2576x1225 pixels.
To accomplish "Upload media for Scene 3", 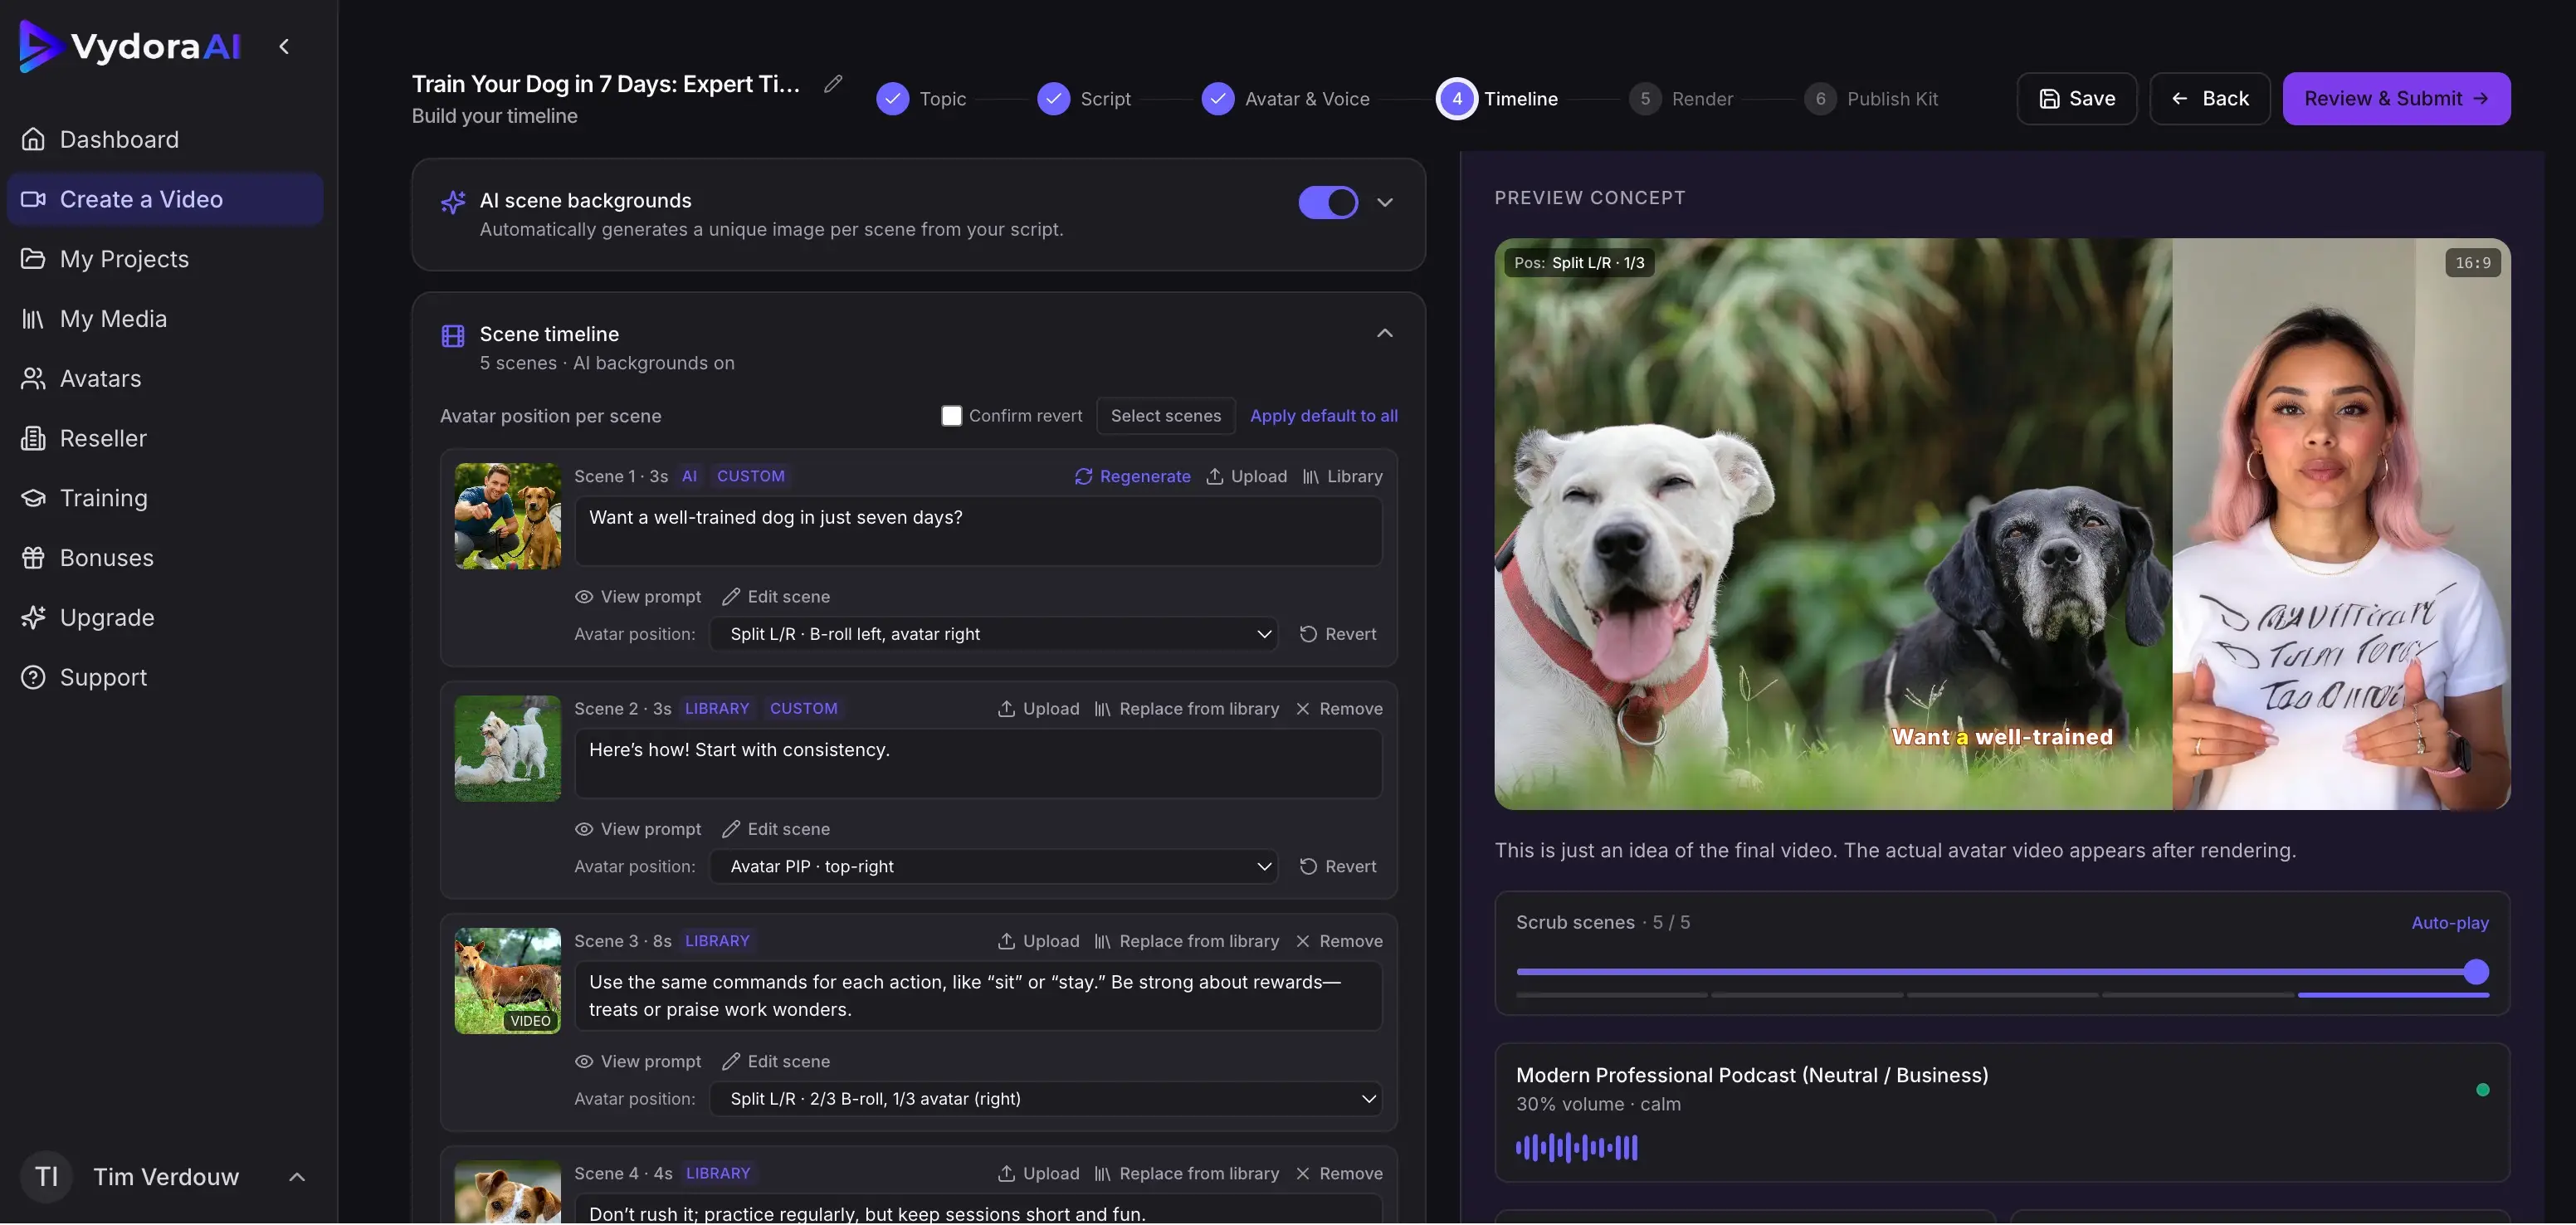I will pyautogui.click(x=1038, y=942).
